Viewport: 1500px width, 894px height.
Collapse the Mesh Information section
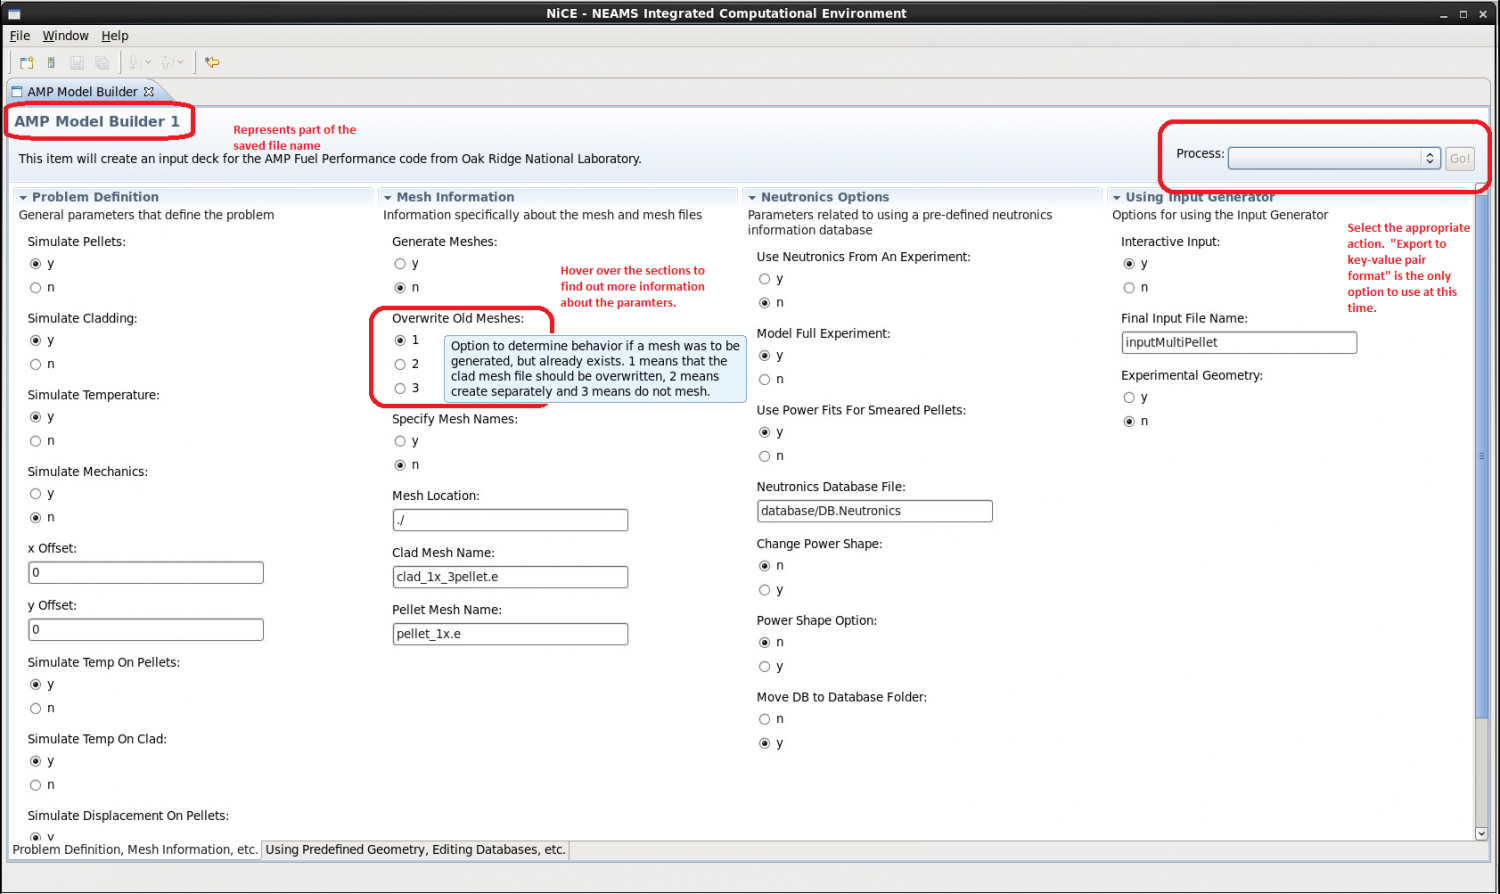pos(388,198)
